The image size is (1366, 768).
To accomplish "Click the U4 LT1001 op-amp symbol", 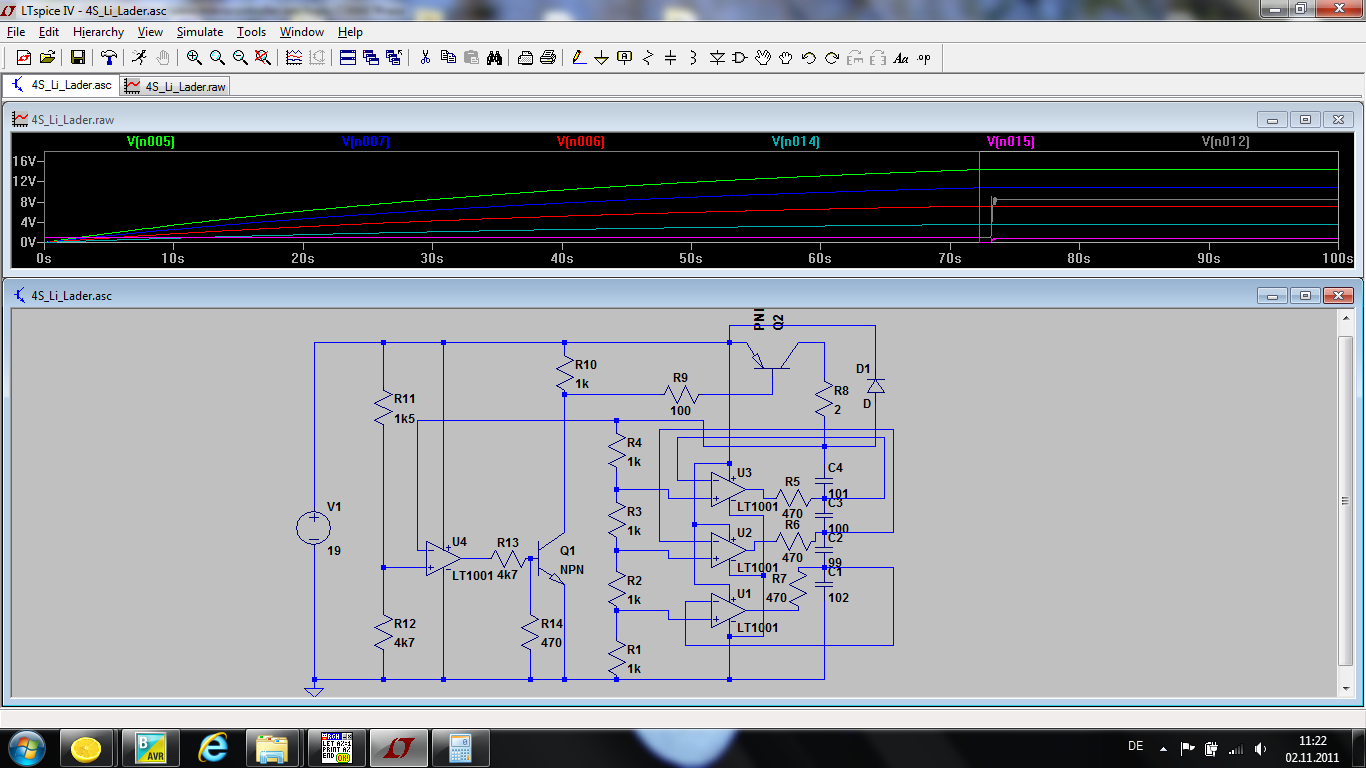I will click(441, 559).
